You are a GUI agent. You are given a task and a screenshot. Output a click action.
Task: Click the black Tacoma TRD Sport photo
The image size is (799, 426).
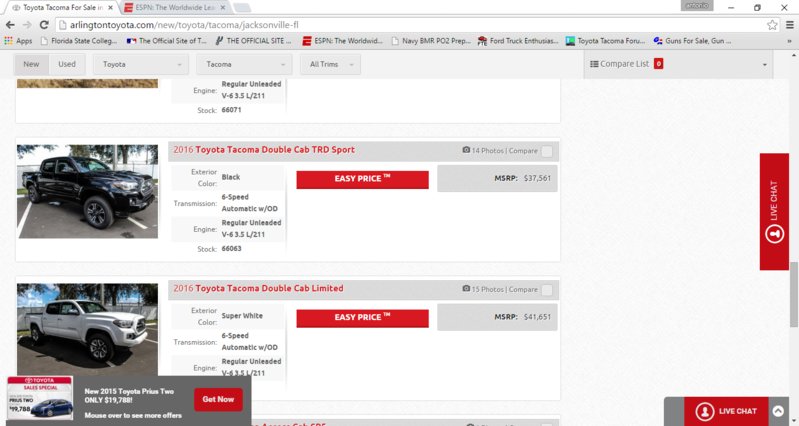tap(87, 191)
